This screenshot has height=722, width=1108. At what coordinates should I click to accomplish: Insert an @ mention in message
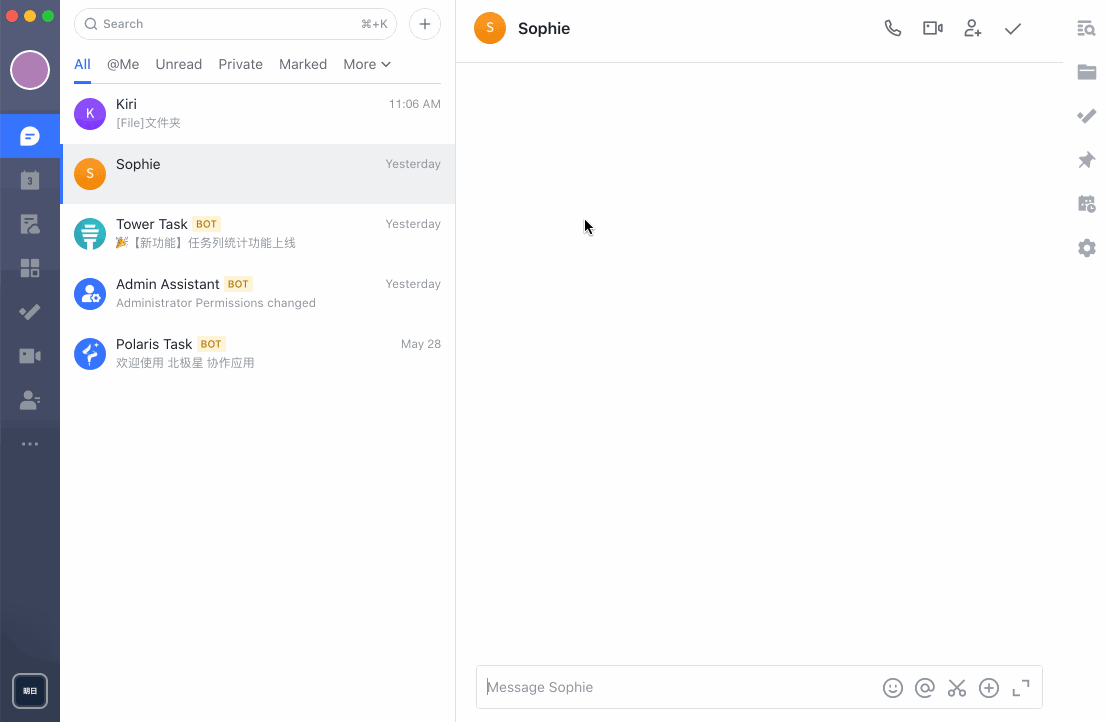pyautogui.click(x=925, y=688)
